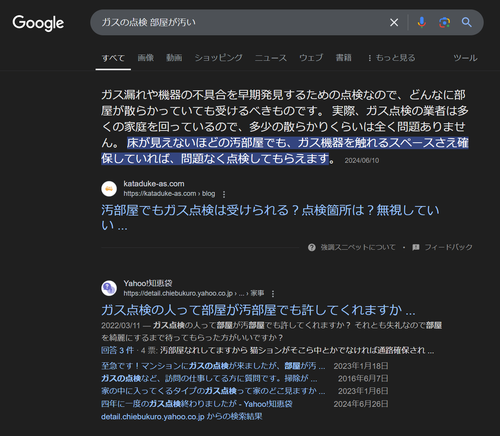500x436 pixels.
Task: Click the chiebukuro breadcrumb 家事 text
Action: (257, 293)
